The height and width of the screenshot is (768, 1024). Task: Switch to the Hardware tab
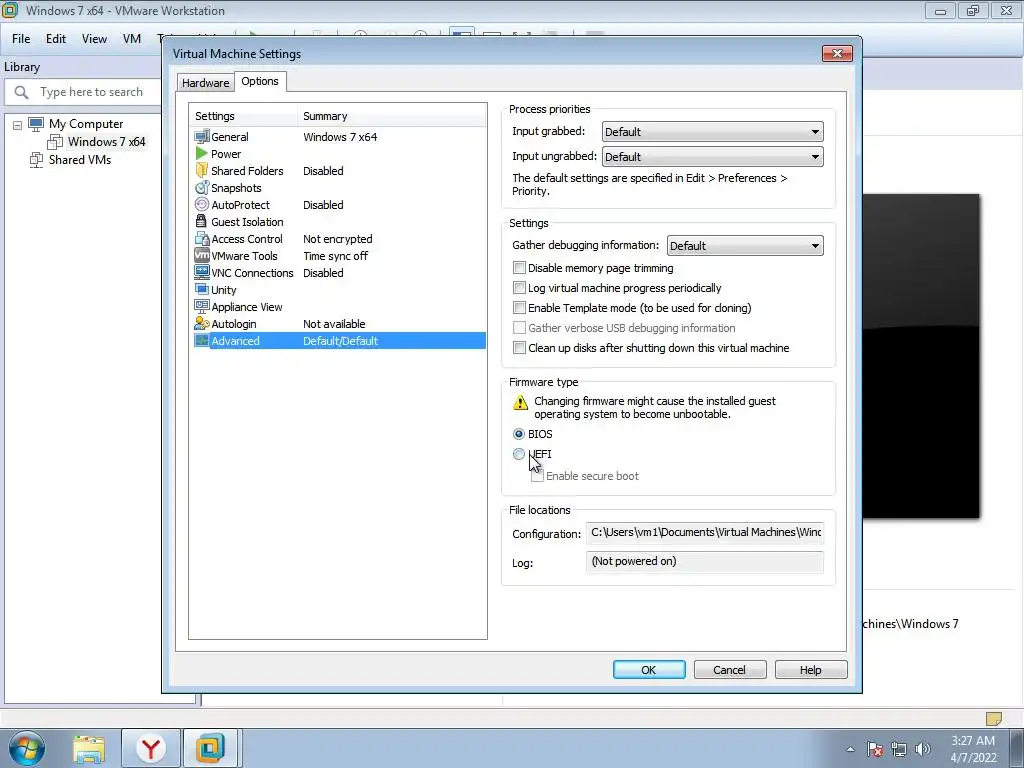(206, 83)
